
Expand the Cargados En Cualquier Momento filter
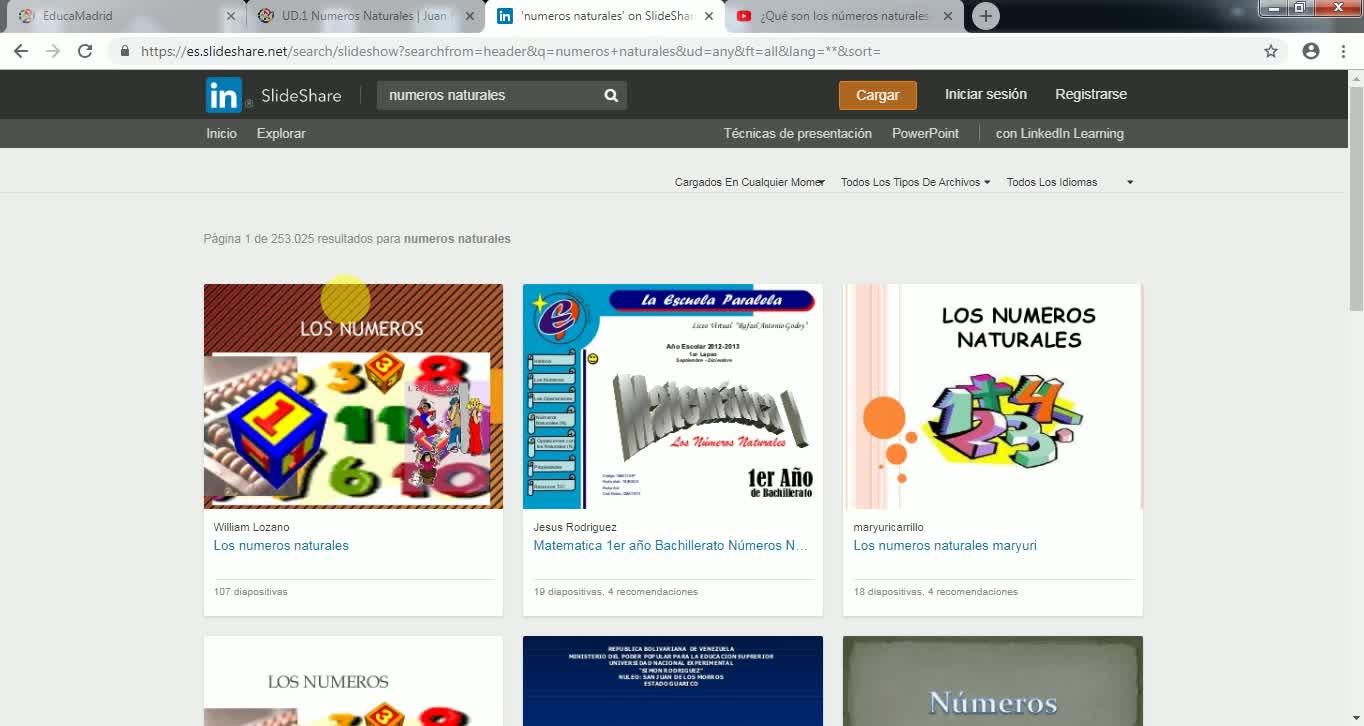(x=750, y=182)
